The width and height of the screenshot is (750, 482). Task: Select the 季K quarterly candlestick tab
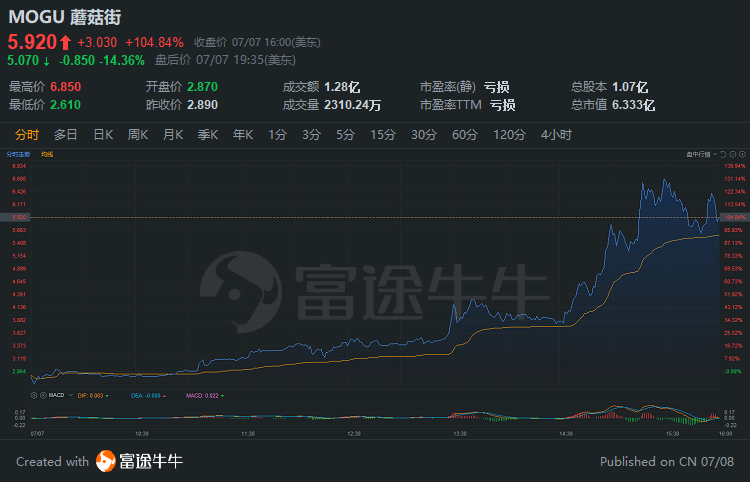[208, 135]
